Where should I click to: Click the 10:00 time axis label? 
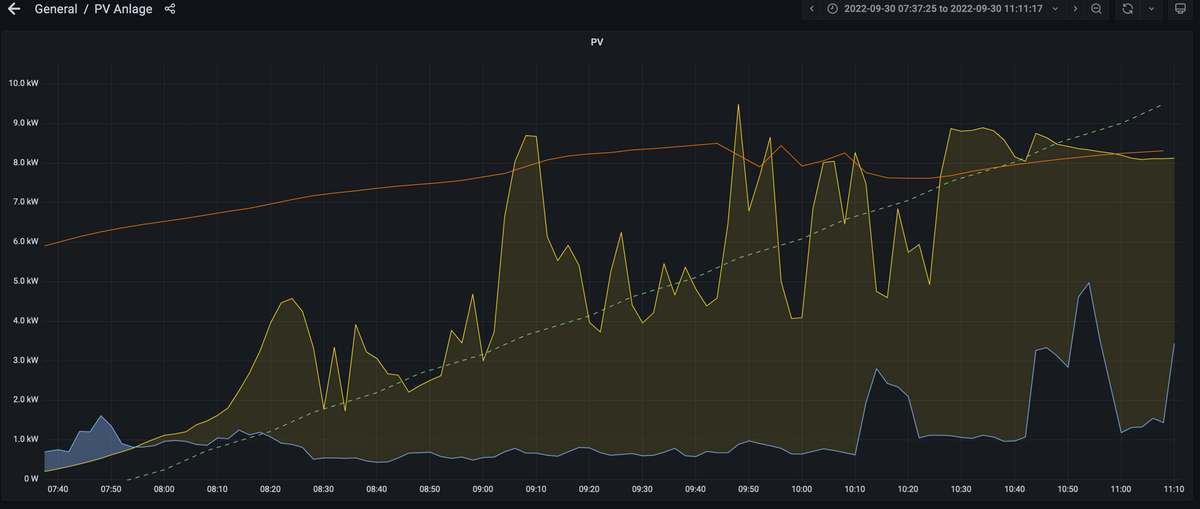pos(801,490)
